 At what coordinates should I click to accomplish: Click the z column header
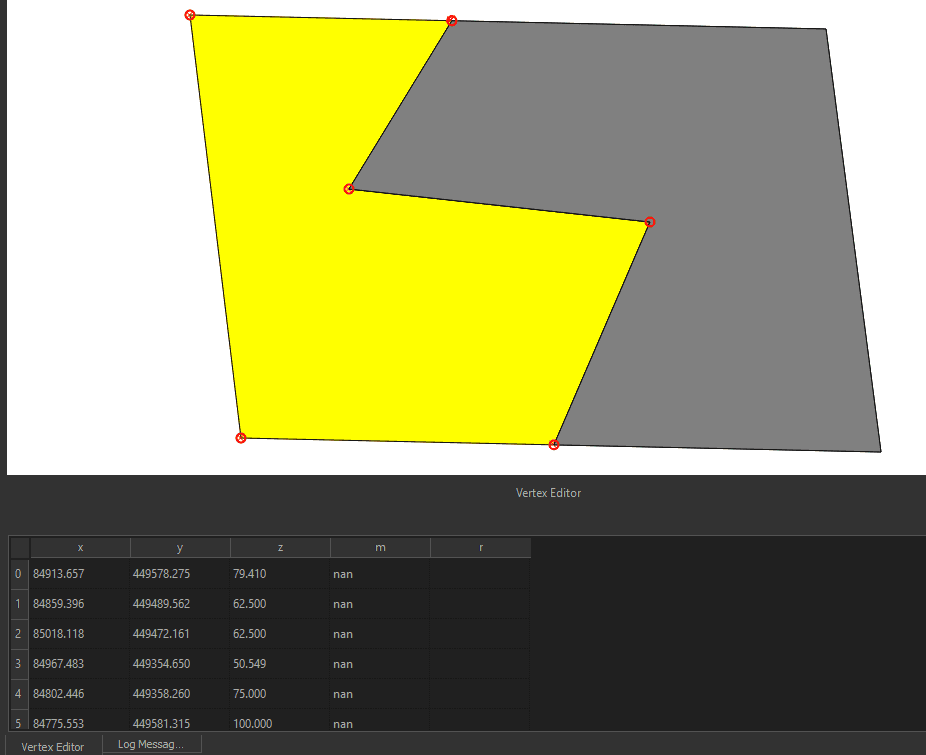click(280, 547)
